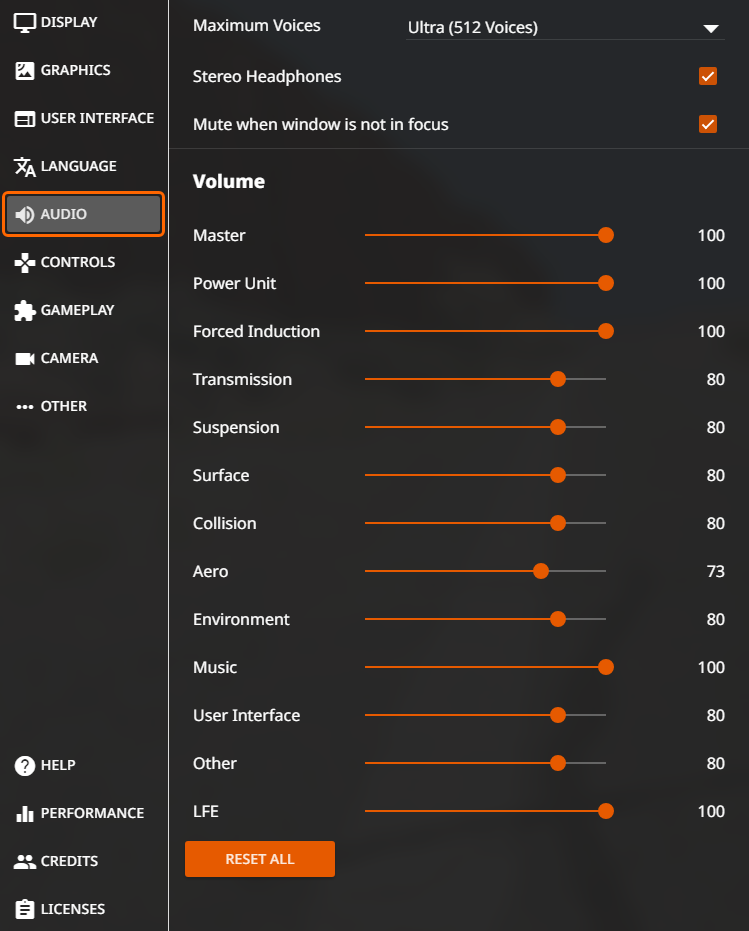Select the highlighted Audio tab
Viewport: 749px width, 931px height.
[x=83, y=214]
